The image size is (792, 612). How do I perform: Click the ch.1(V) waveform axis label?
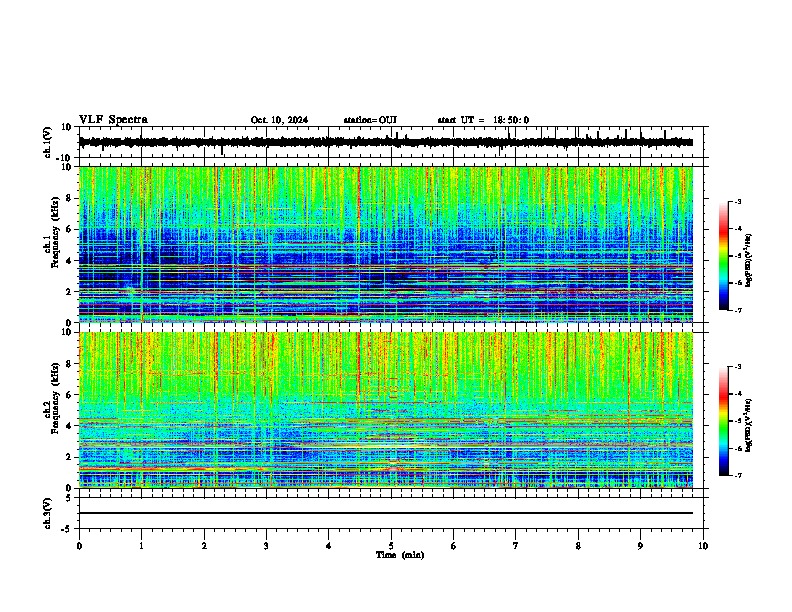[48, 142]
